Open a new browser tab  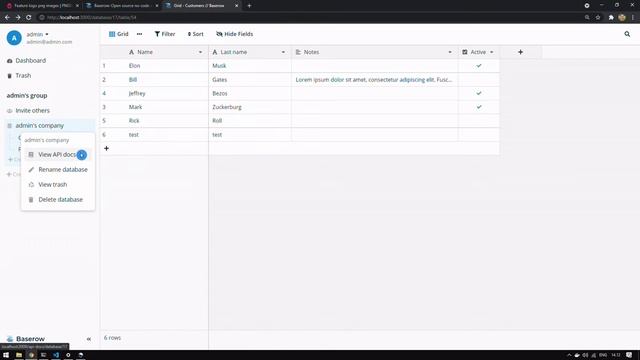click(249, 6)
